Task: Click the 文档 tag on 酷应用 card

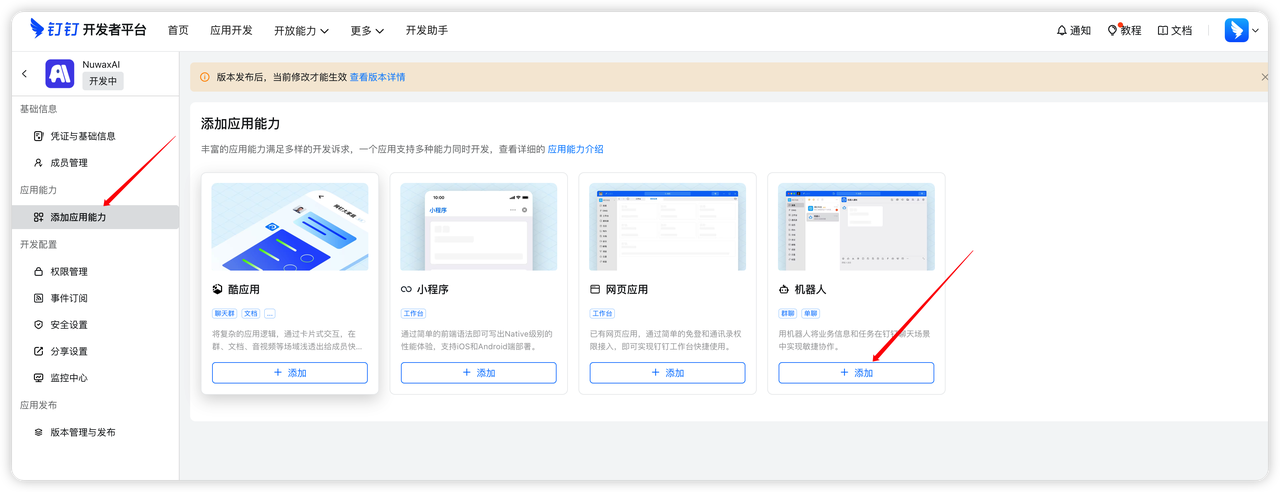Action: (x=250, y=313)
